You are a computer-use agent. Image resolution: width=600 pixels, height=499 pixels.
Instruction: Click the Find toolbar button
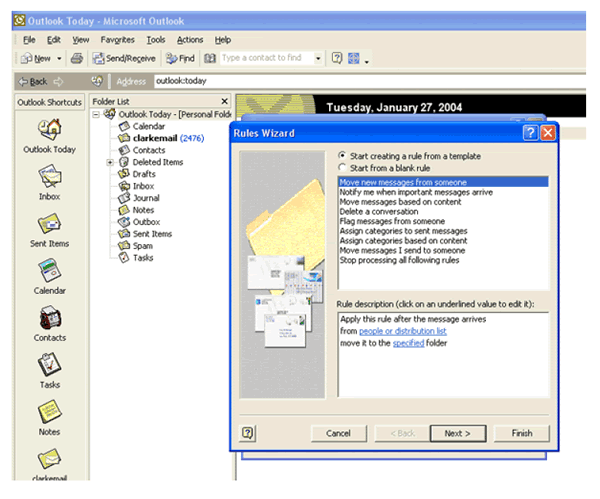tap(180, 58)
